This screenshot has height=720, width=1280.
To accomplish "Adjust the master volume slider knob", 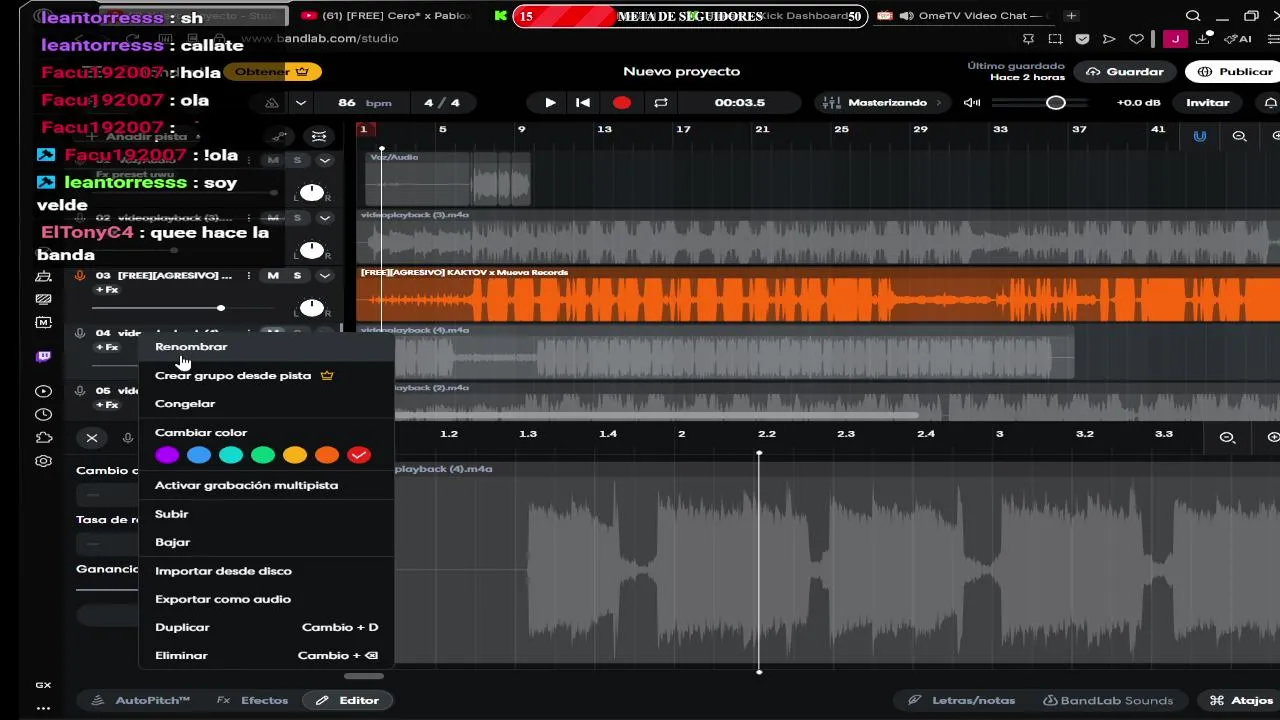I will (1056, 103).
